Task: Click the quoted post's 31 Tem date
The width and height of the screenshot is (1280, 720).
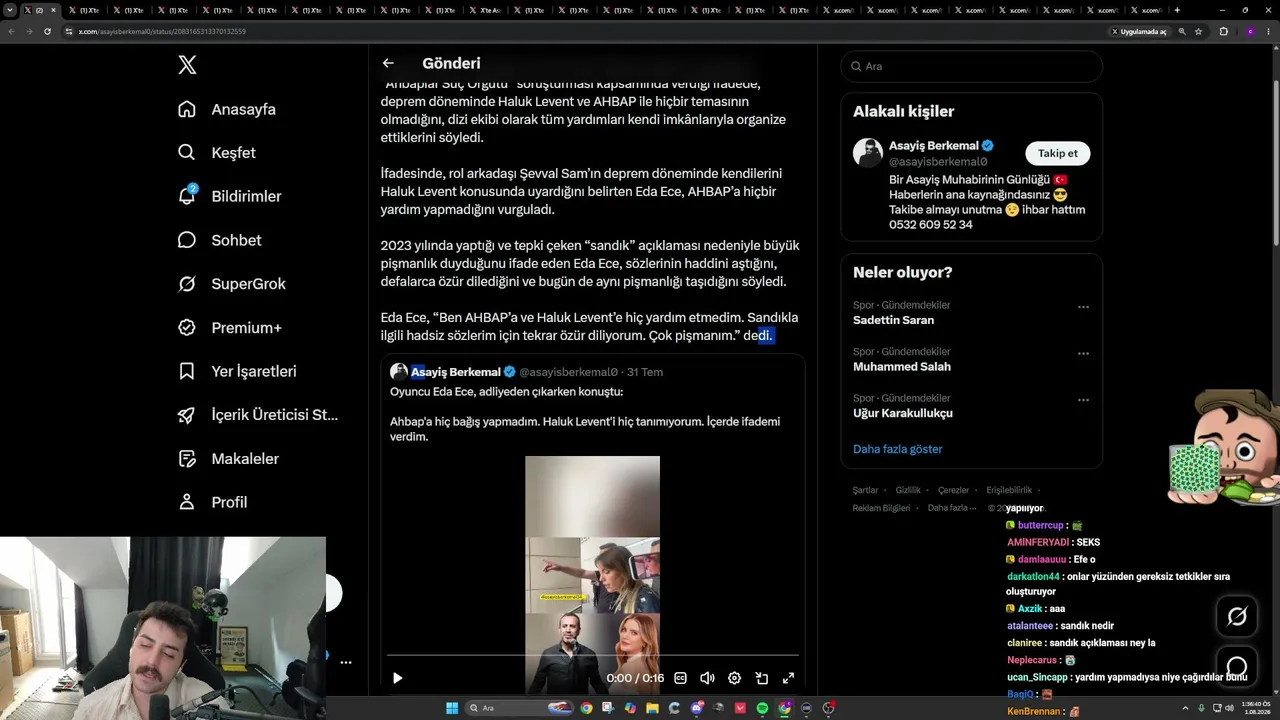Action: [645, 372]
